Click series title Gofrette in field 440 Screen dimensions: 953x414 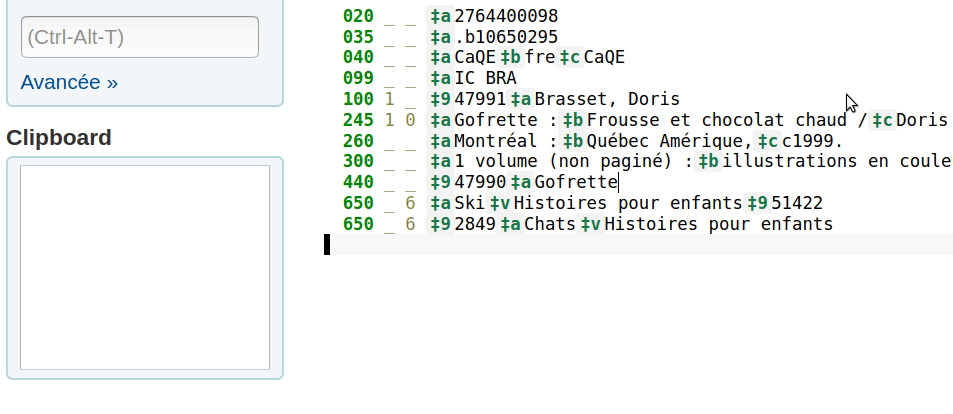pos(576,182)
